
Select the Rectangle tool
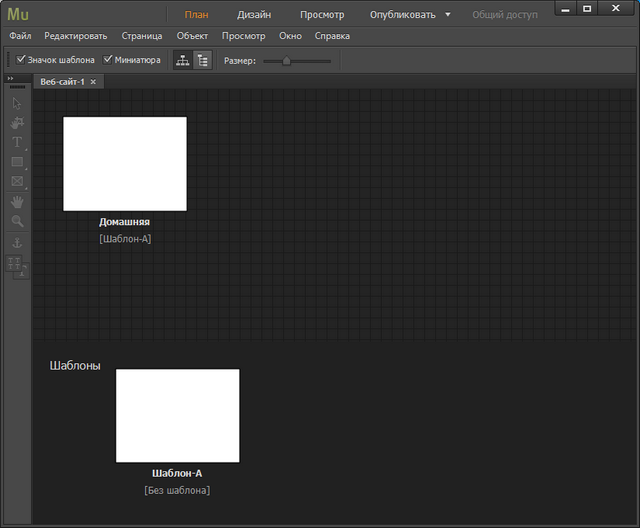16,162
